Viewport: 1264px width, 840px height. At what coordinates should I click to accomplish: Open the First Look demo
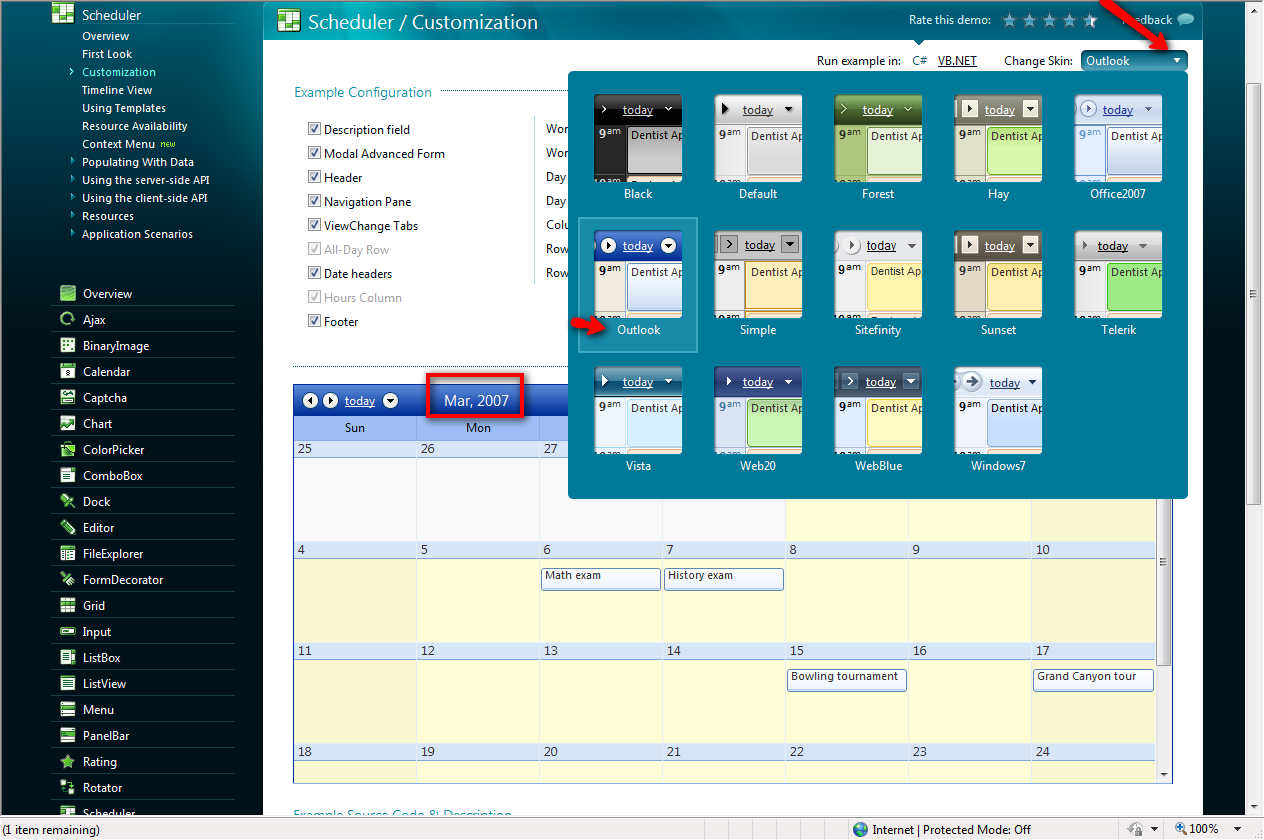[x=107, y=54]
